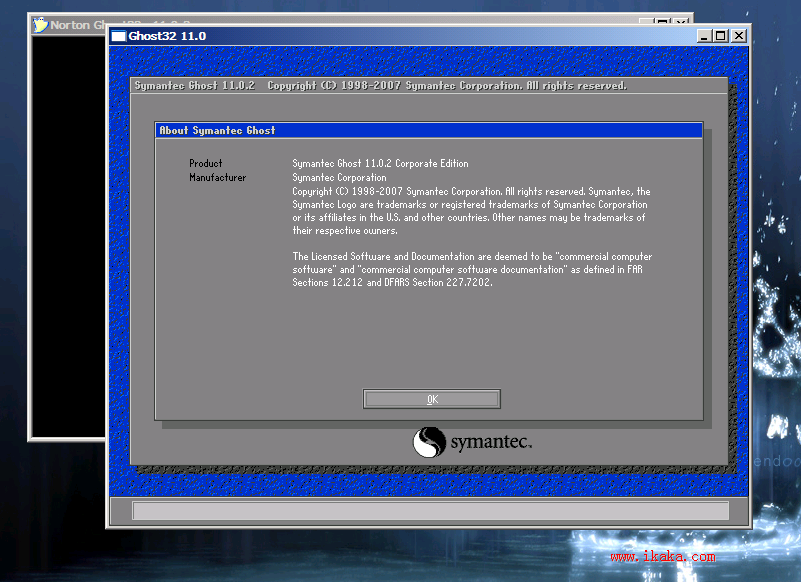The image size is (801, 582).
Task: Click the Symantec logo below the dialog
Action: click(x=473, y=442)
